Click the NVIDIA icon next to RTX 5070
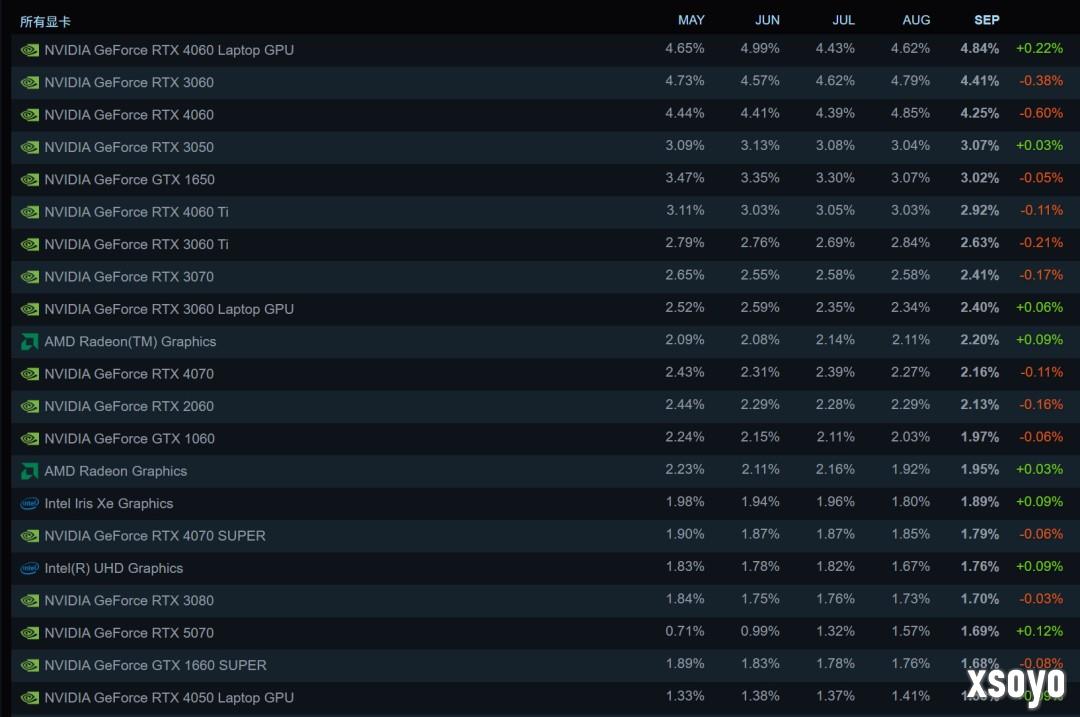Screen dimensions: 1080x717 point(29,633)
